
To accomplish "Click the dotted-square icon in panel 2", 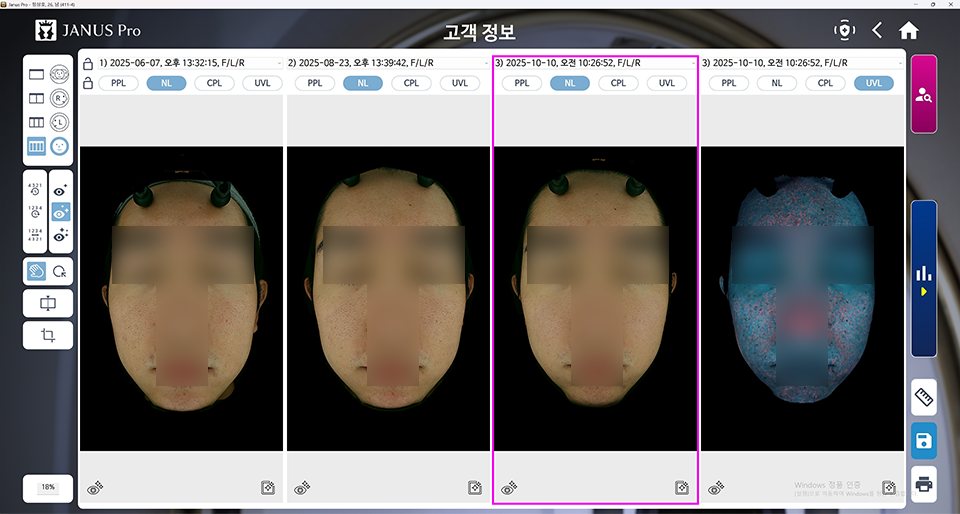I will [x=475, y=488].
